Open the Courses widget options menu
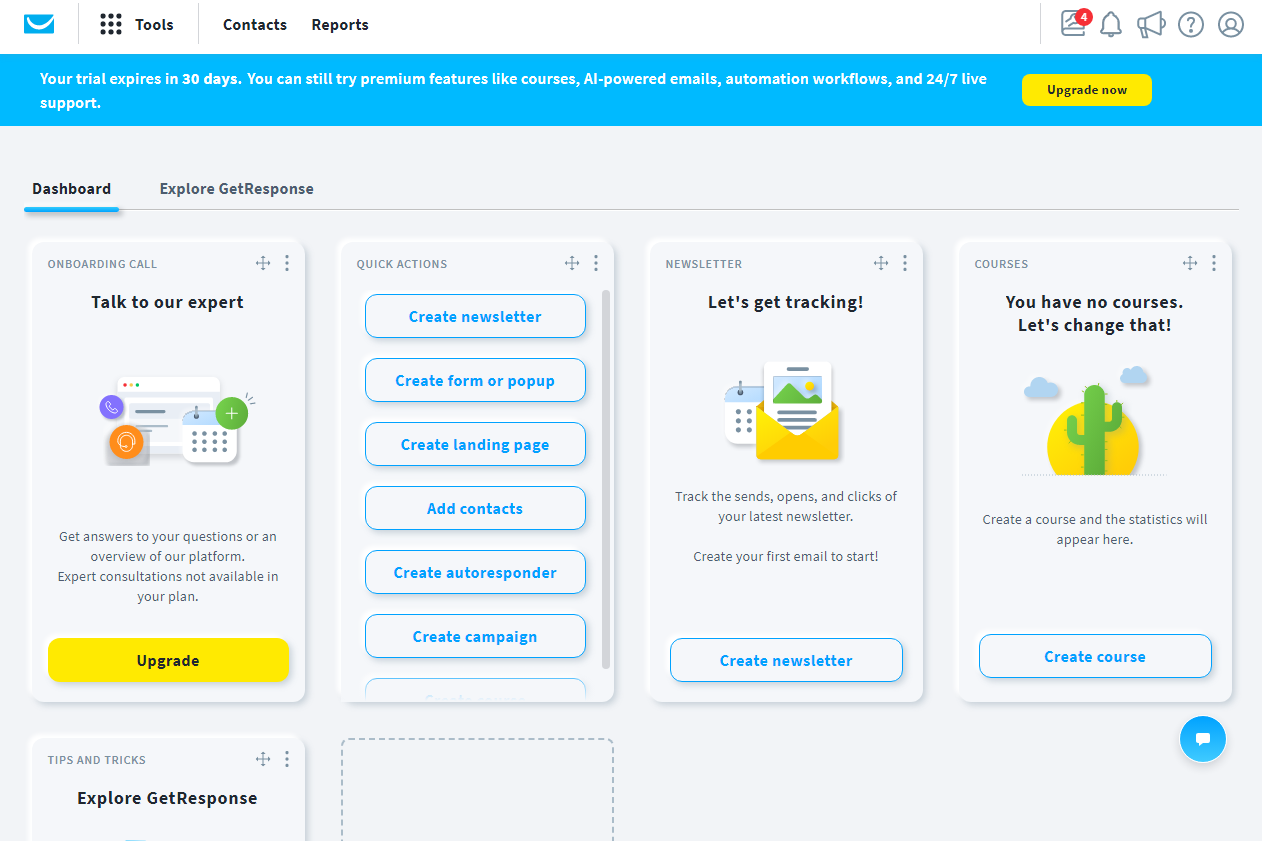The image size is (1262, 841). pyautogui.click(x=1214, y=263)
